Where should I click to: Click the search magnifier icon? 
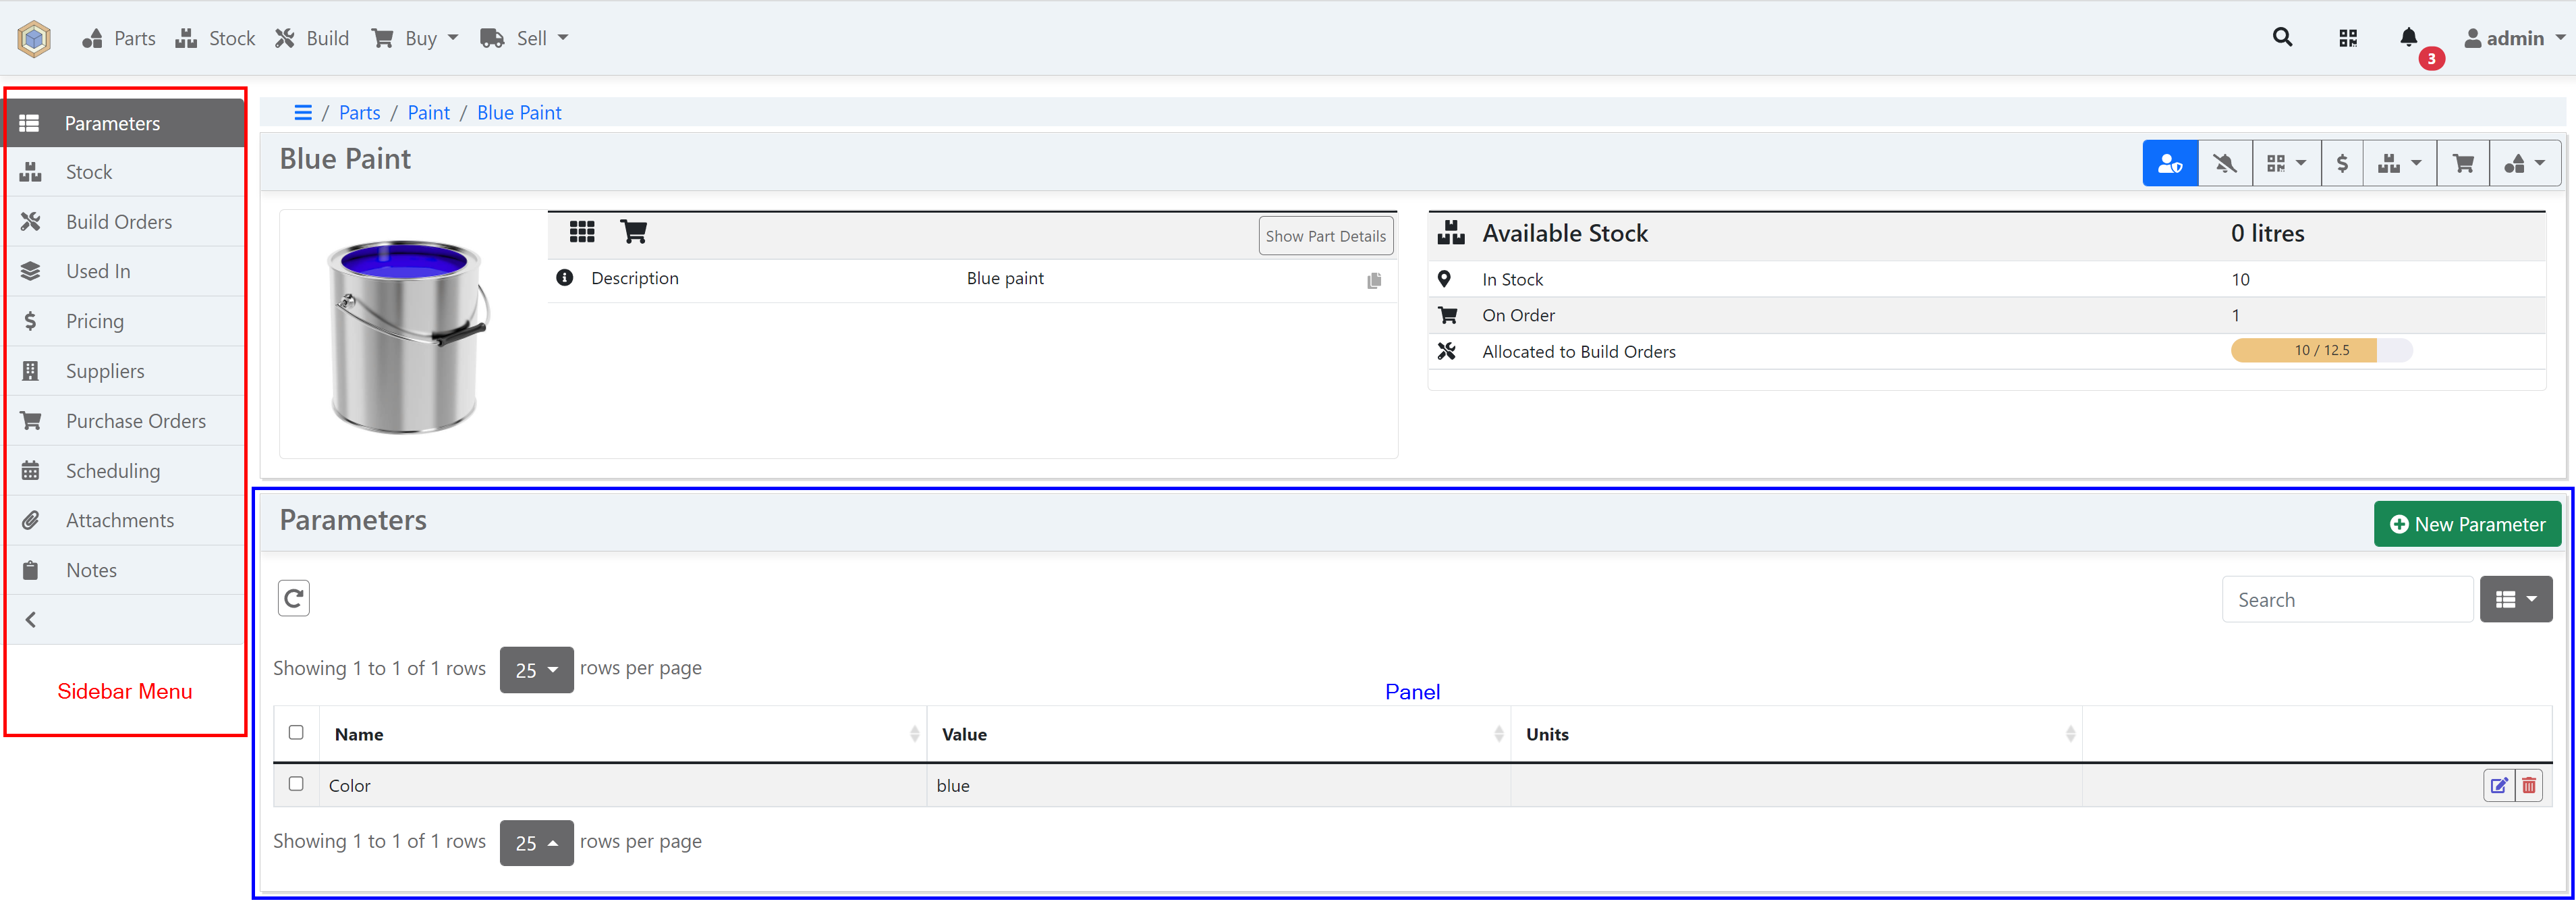[2282, 38]
